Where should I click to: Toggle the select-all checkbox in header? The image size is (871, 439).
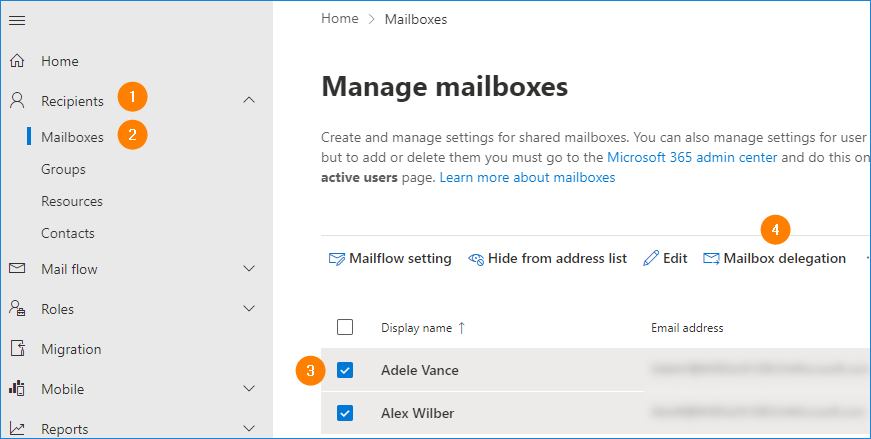pos(345,327)
